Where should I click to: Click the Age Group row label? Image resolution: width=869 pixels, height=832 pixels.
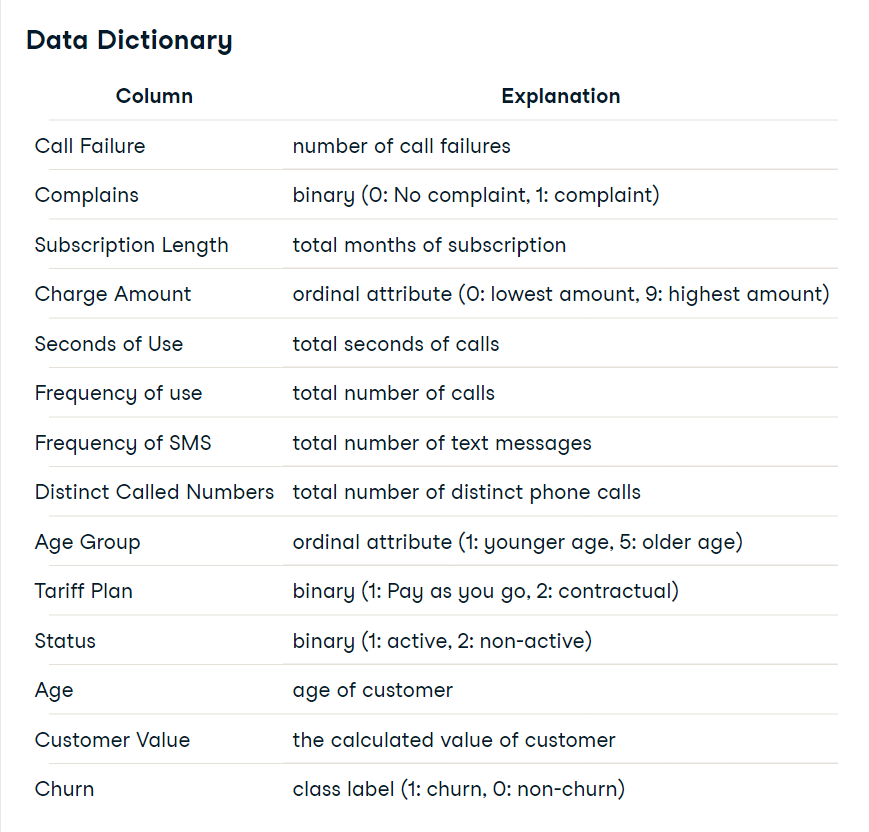point(88,542)
